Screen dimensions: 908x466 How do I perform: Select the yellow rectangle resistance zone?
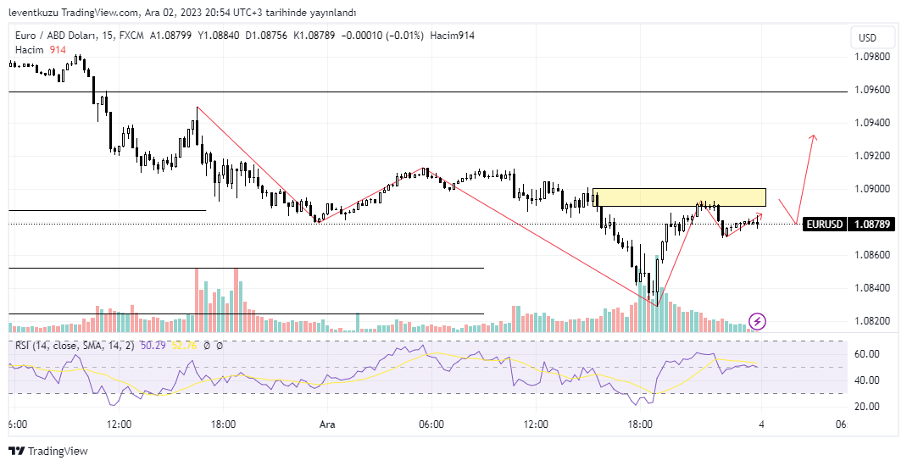point(679,197)
